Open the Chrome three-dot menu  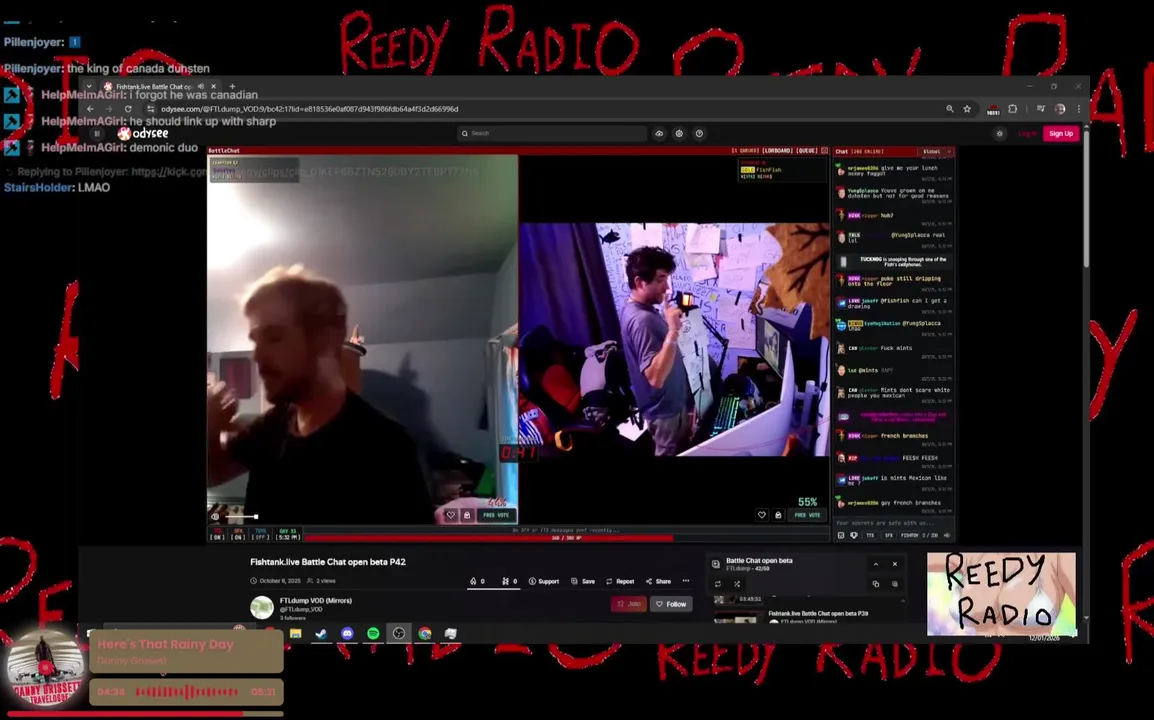(x=1079, y=109)
